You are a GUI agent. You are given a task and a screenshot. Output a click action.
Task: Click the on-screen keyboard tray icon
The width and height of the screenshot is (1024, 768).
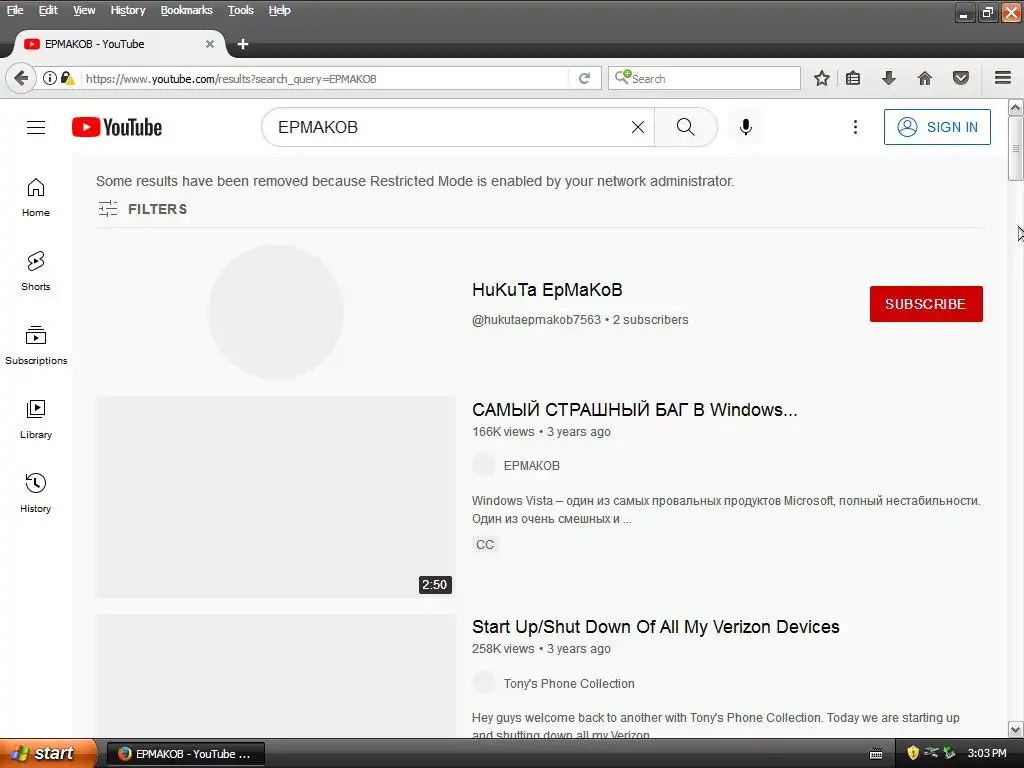[x=876, y=754]
